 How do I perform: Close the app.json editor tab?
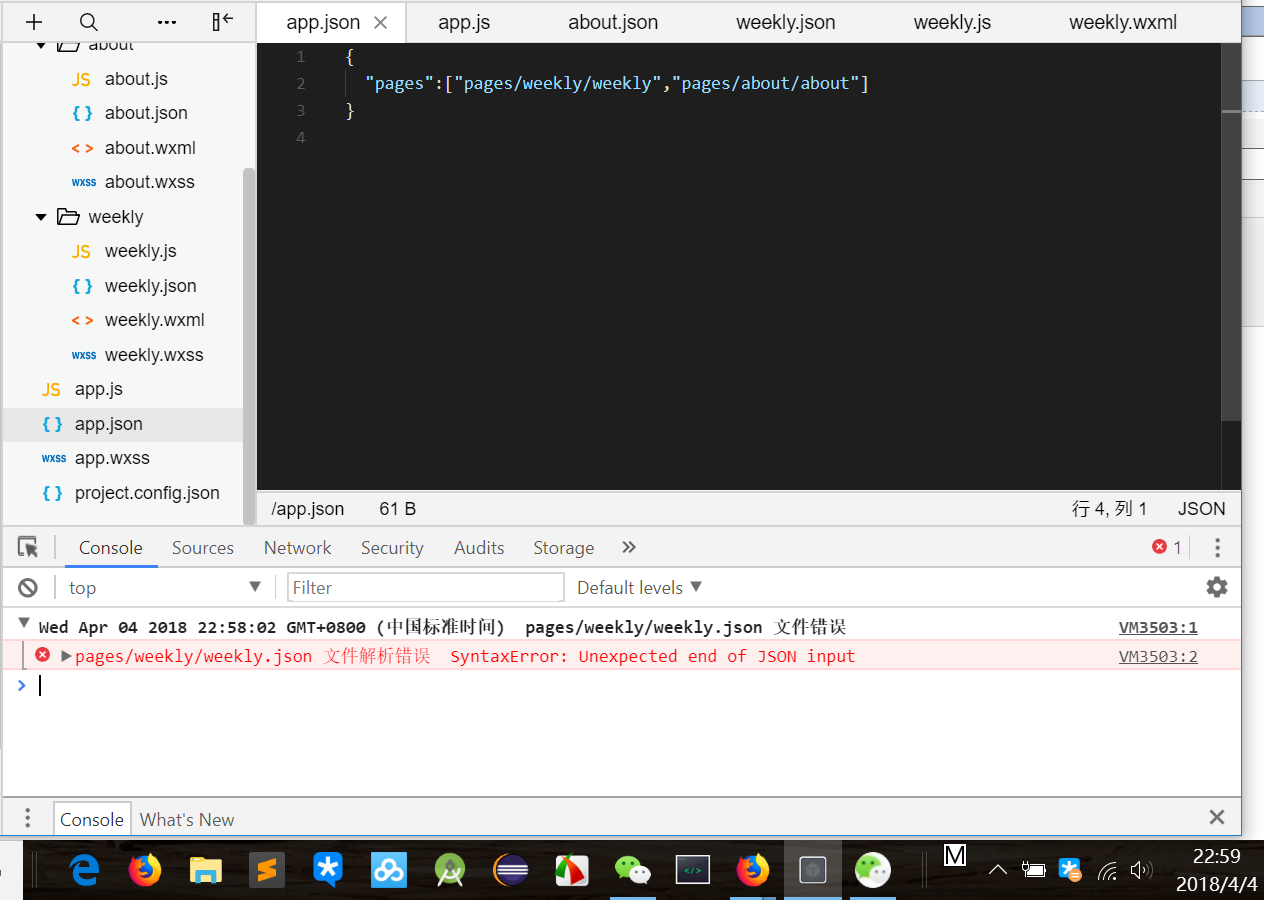click(x=380, y=22)
